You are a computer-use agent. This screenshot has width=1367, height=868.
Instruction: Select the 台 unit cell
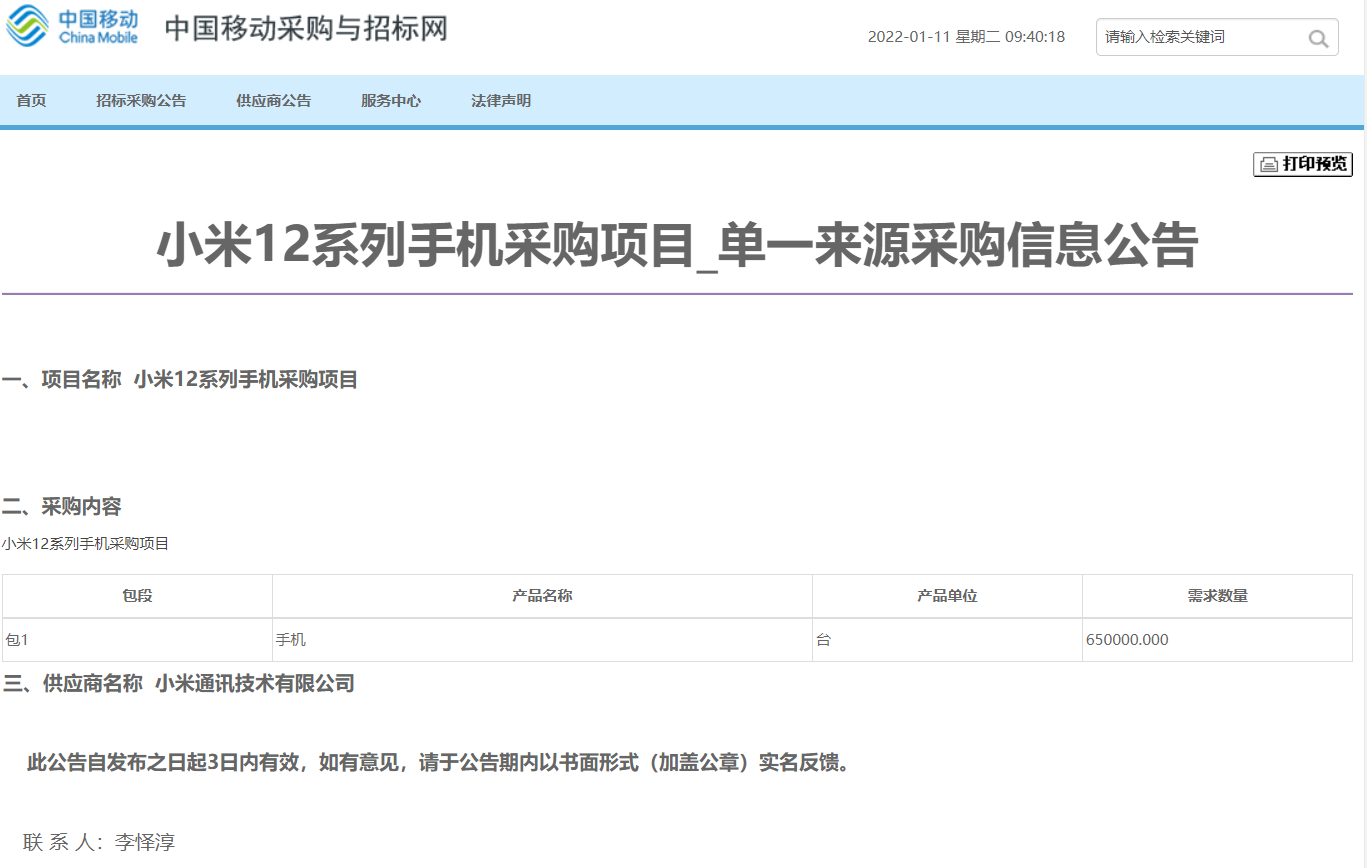point(947,640)
